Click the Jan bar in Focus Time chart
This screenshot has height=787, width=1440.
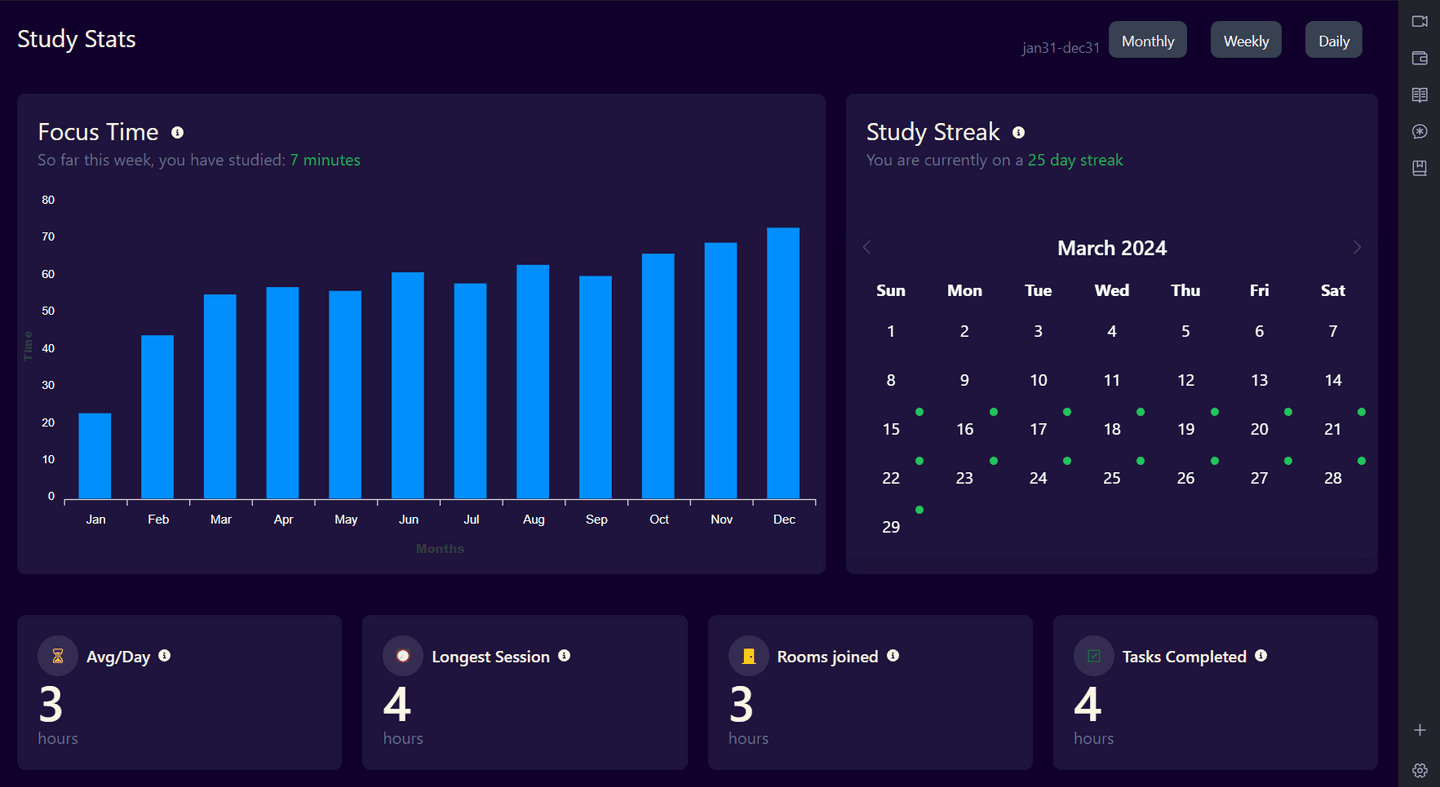95,456
